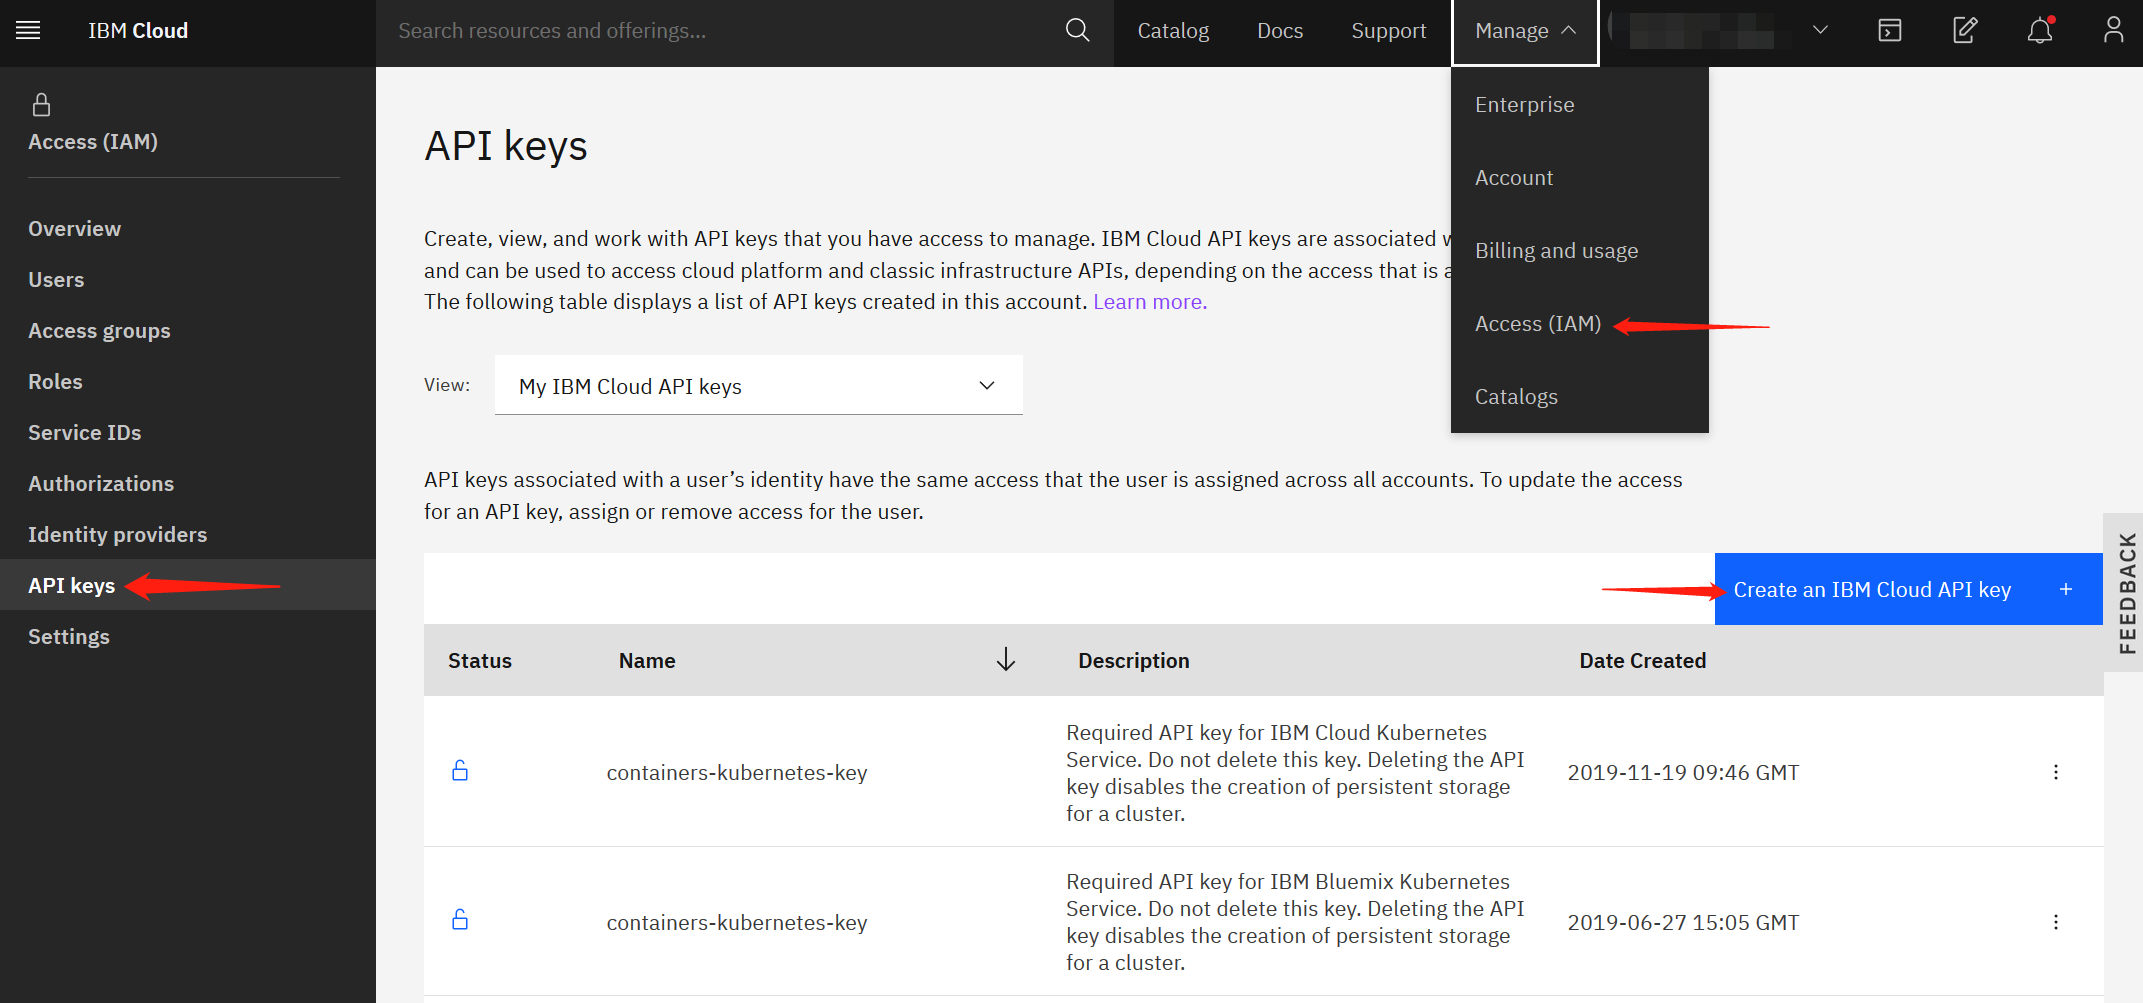Create an IBM Cloud API key
Viewport: 2143px width, 1003px height.
pyautogui.click(x=1908, y=589)
